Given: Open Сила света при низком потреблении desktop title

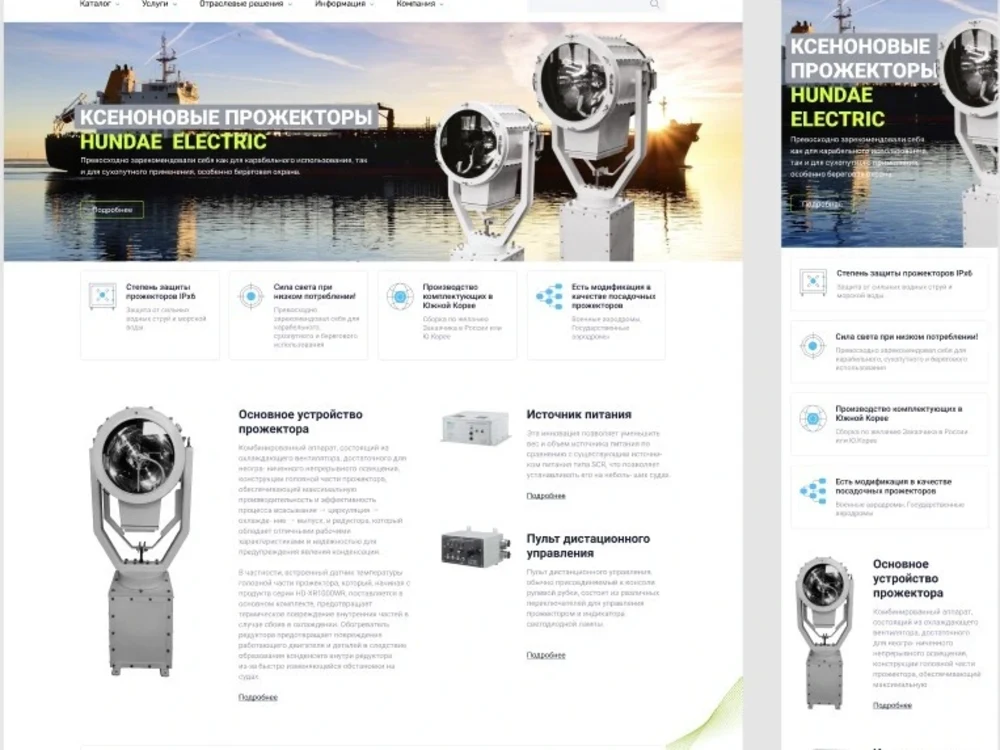Looking at the screenshot, I should point(315,291).
